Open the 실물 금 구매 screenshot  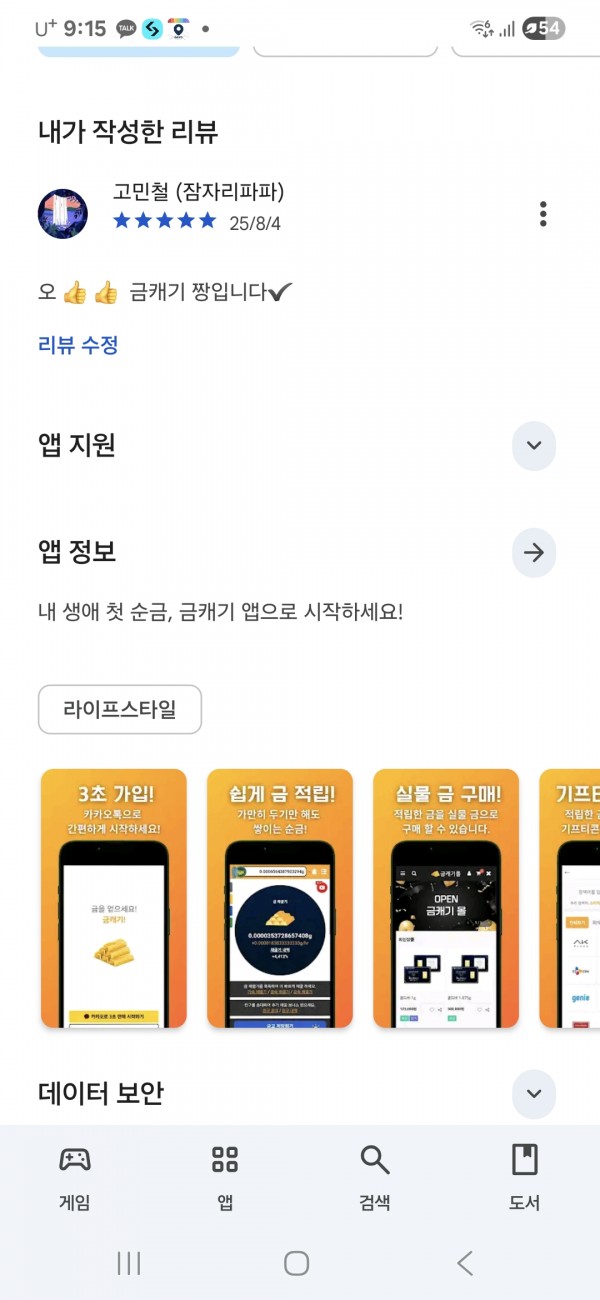tap(446, 898)
